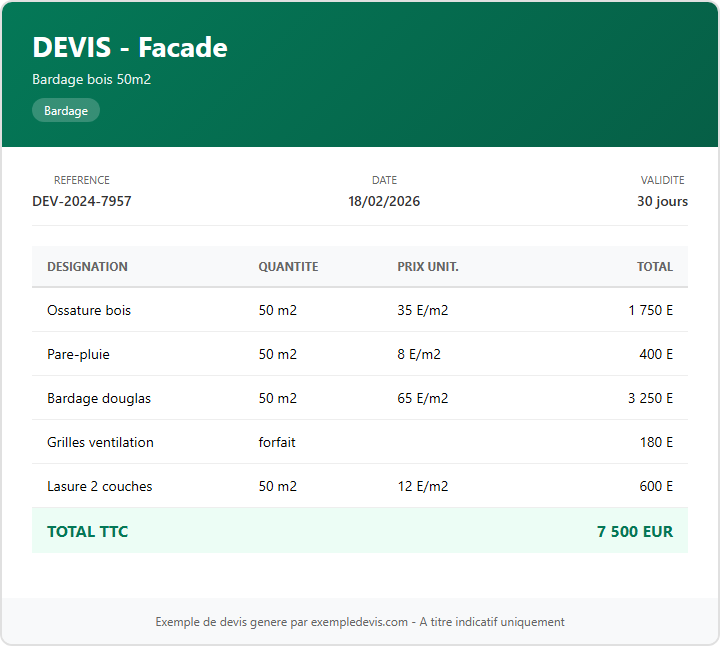720x646 pixels.
Task: Select the Grilles ventilation row label
Action: click(x=100, y=442)
